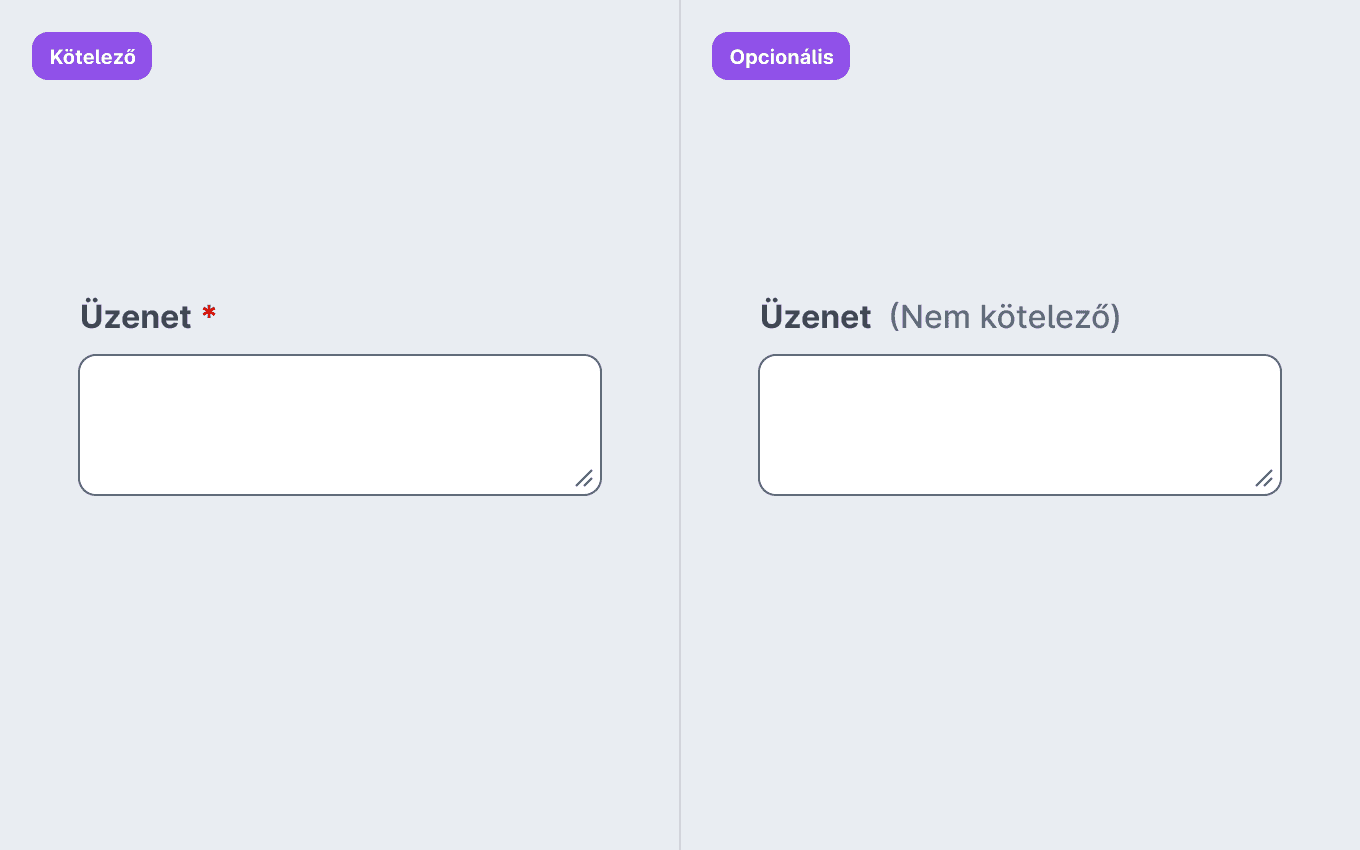Screen dimensions: 1360x850
Task: Click the Kötelező purple badge
Action: [x=92, y=56]
